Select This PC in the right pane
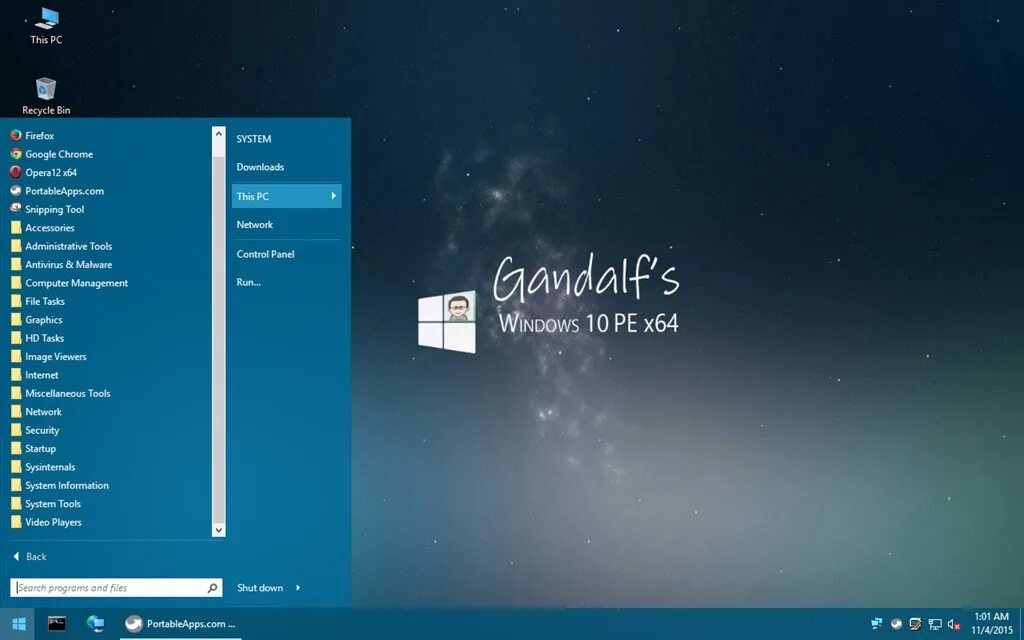 tap(287, 196)
